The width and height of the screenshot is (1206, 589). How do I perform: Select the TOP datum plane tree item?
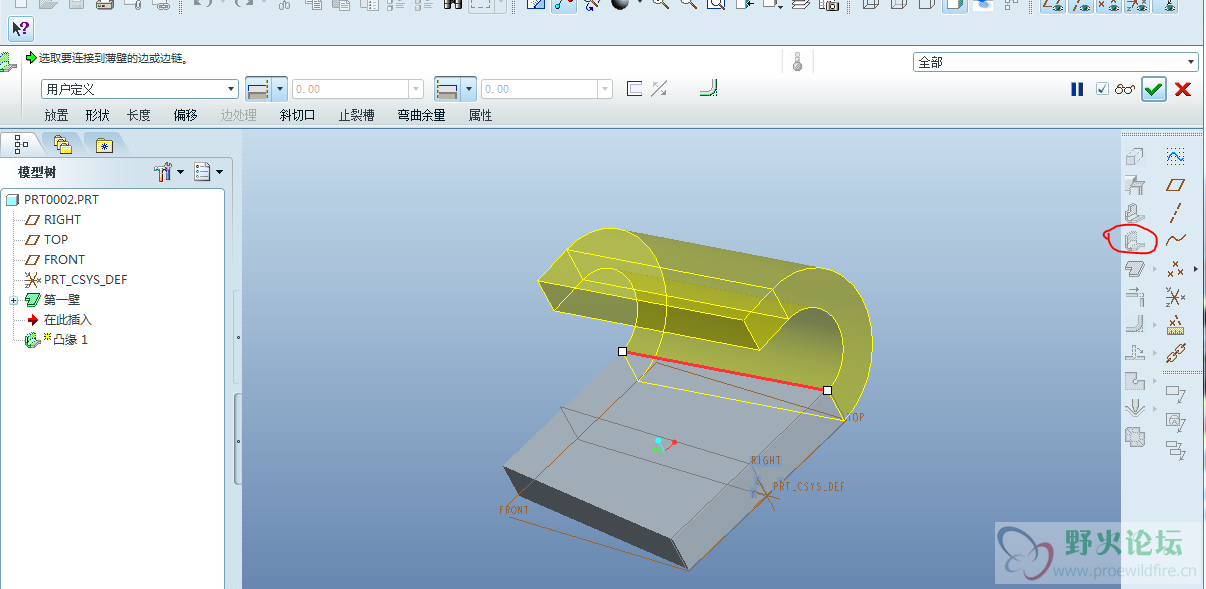[x=46, y=240]
